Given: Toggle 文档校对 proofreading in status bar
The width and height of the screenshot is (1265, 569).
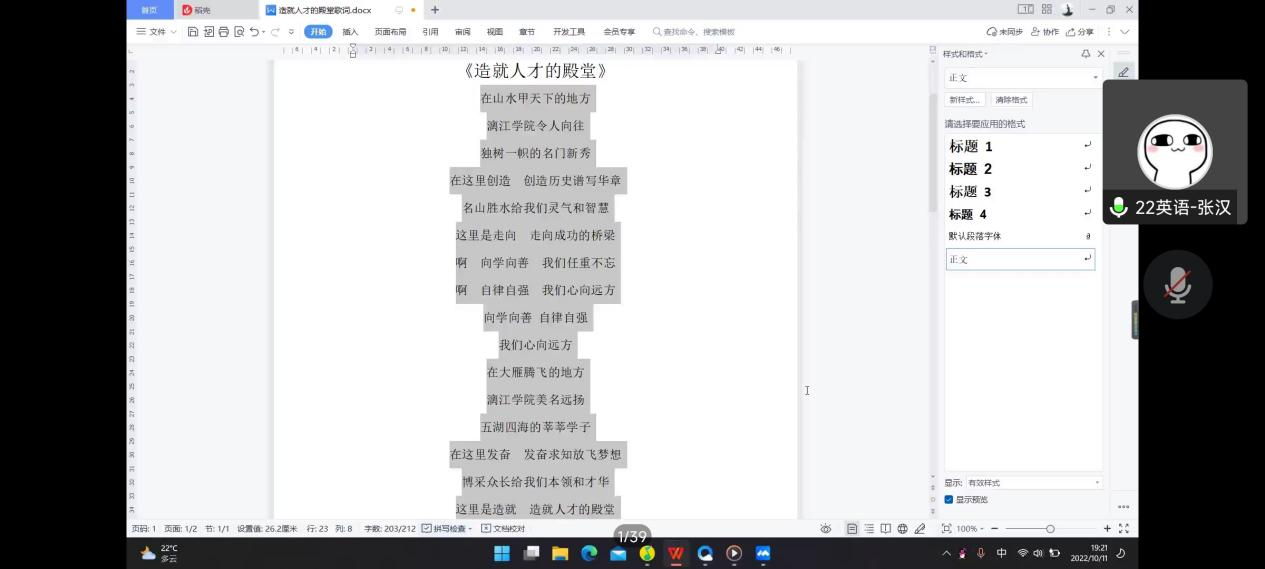Looking at the screenshot, I should point(504,529).
